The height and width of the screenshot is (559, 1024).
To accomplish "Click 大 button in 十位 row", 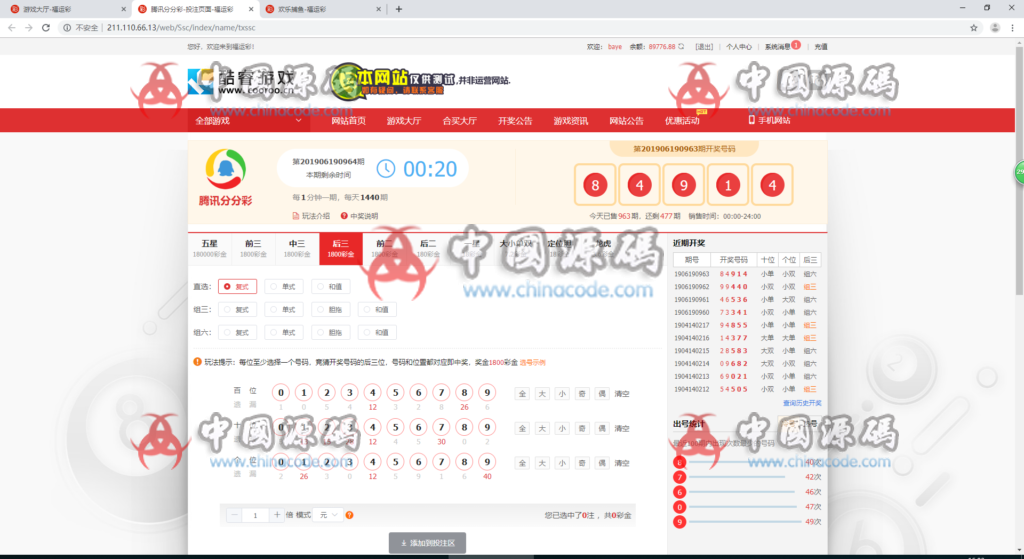I will tap(542, 428).
